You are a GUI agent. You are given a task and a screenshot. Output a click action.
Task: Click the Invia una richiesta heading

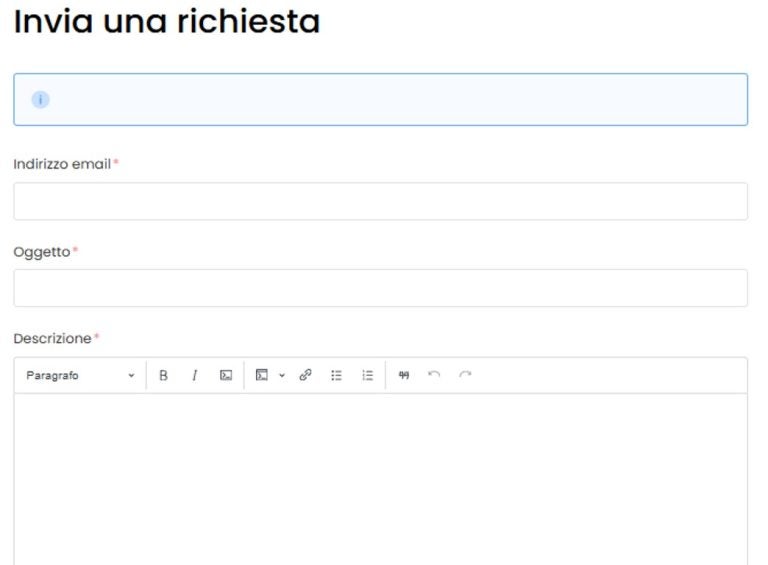pyautogui.click(x=166, y=22)
